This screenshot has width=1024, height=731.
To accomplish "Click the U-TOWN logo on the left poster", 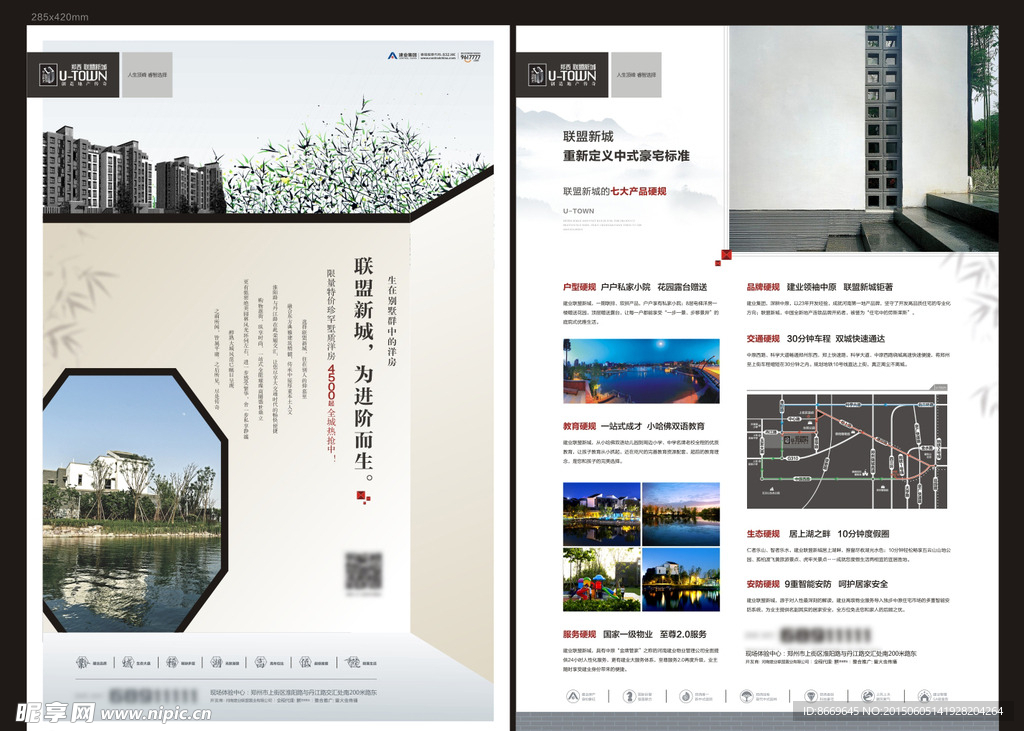I will pyautogui.click(x=72, y=75).
